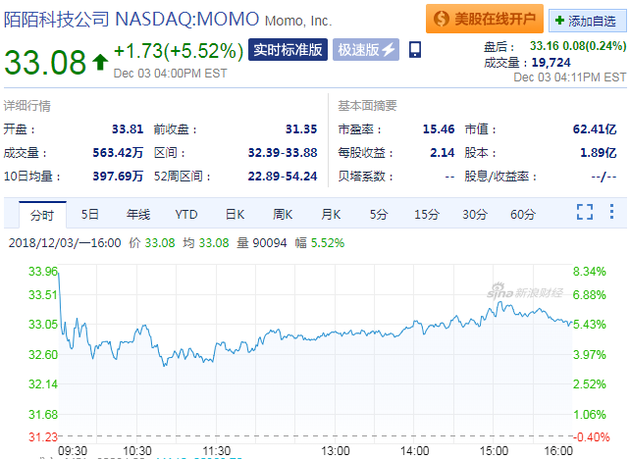The height and width of the screenshot is (459, 630).
Task: Click the 33.96 price axis label
Action: [x=43, y=271]
